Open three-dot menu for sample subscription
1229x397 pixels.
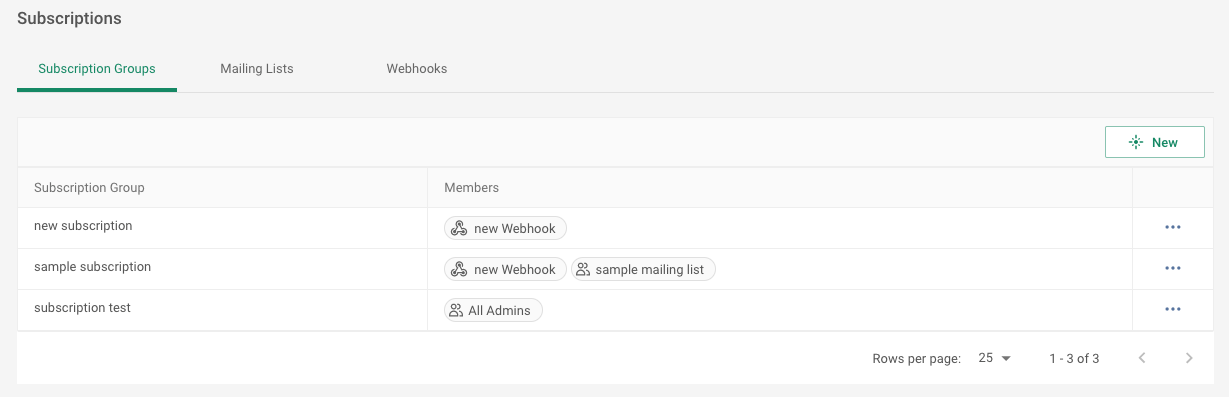1173,269
